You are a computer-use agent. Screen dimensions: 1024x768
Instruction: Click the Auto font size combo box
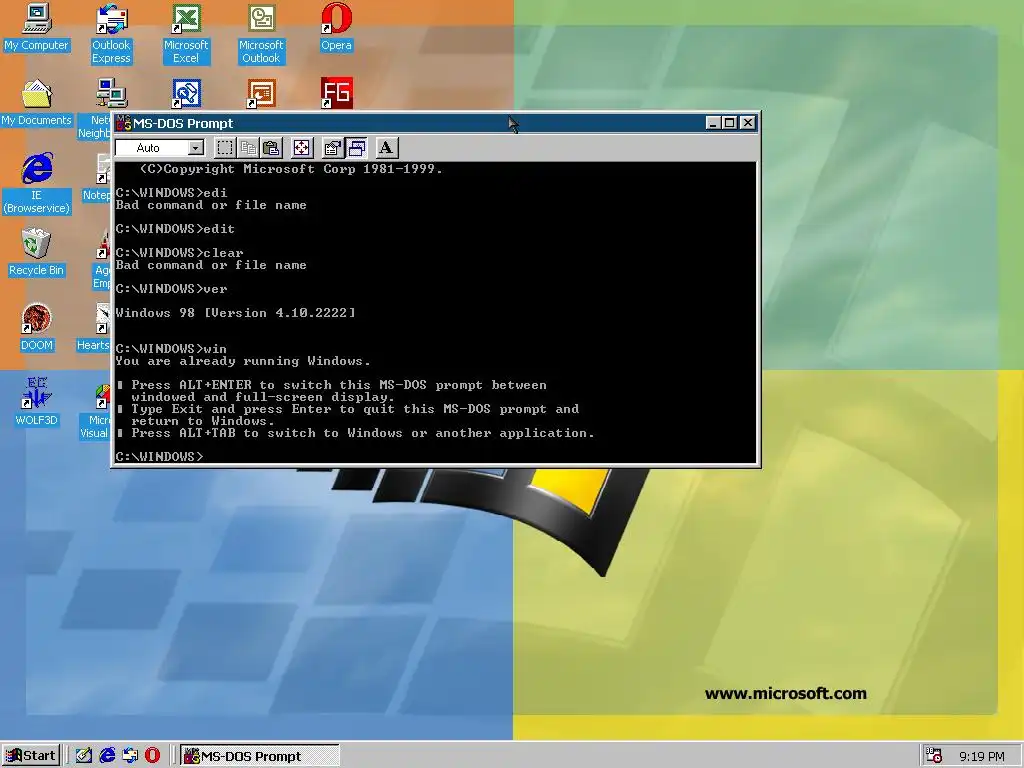160,148
